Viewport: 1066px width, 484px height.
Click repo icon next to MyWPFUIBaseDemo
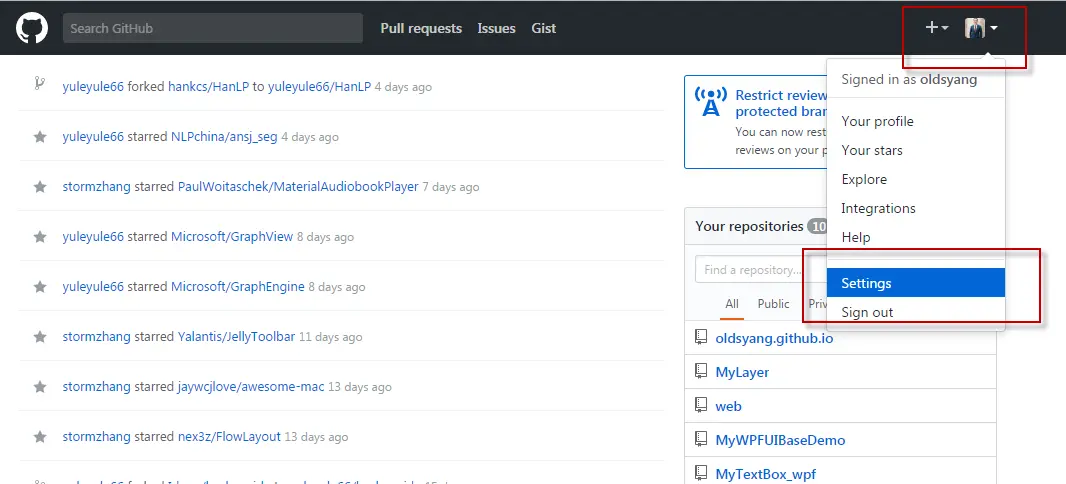coord(701,438)
